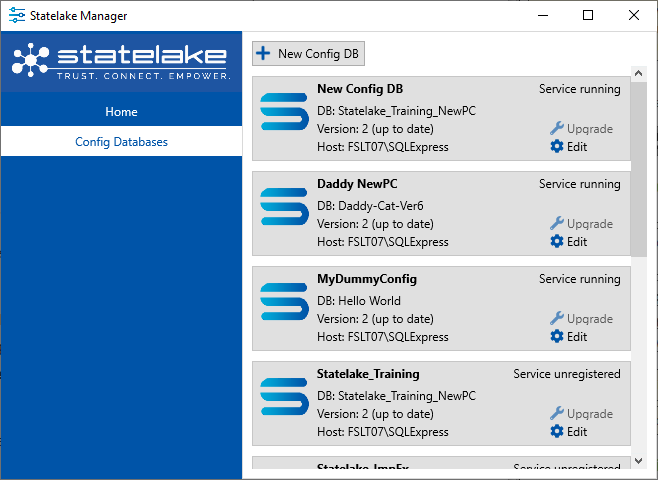The height and width of the screenshot is (480, 658).
Task: Click the Statelake logo banner in sidebar
Action: click(x=121, y=61)
